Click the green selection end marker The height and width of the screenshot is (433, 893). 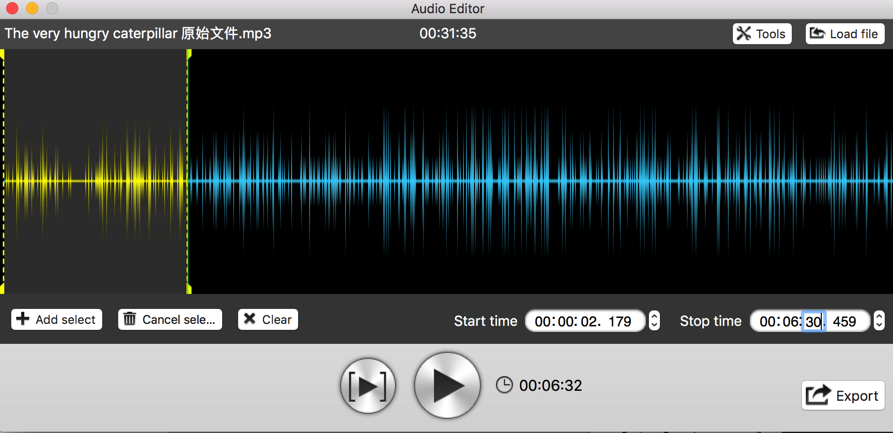[187, 171]
